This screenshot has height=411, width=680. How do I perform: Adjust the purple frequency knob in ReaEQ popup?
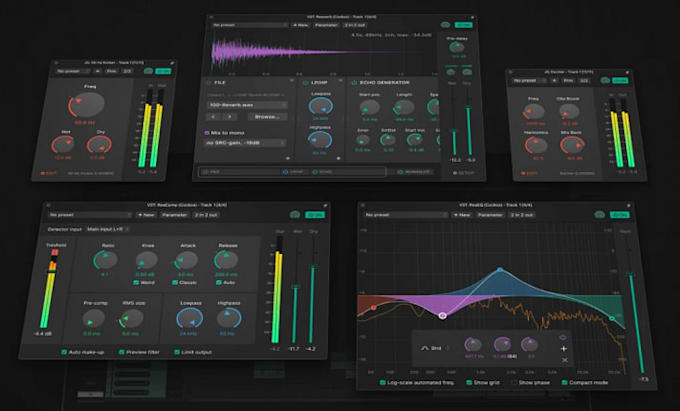pos(473,345)
